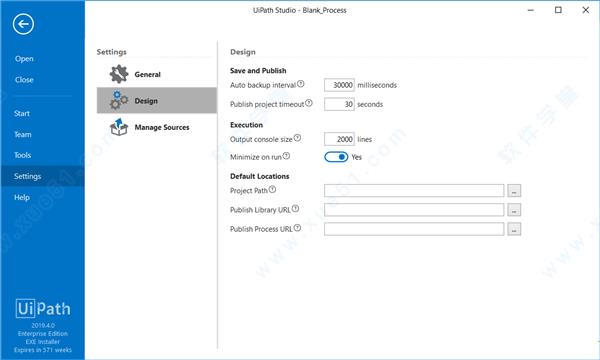Close the UiPath Studio window
The width and height of the screenshot is (600, 360).
(x=586, y=10)
